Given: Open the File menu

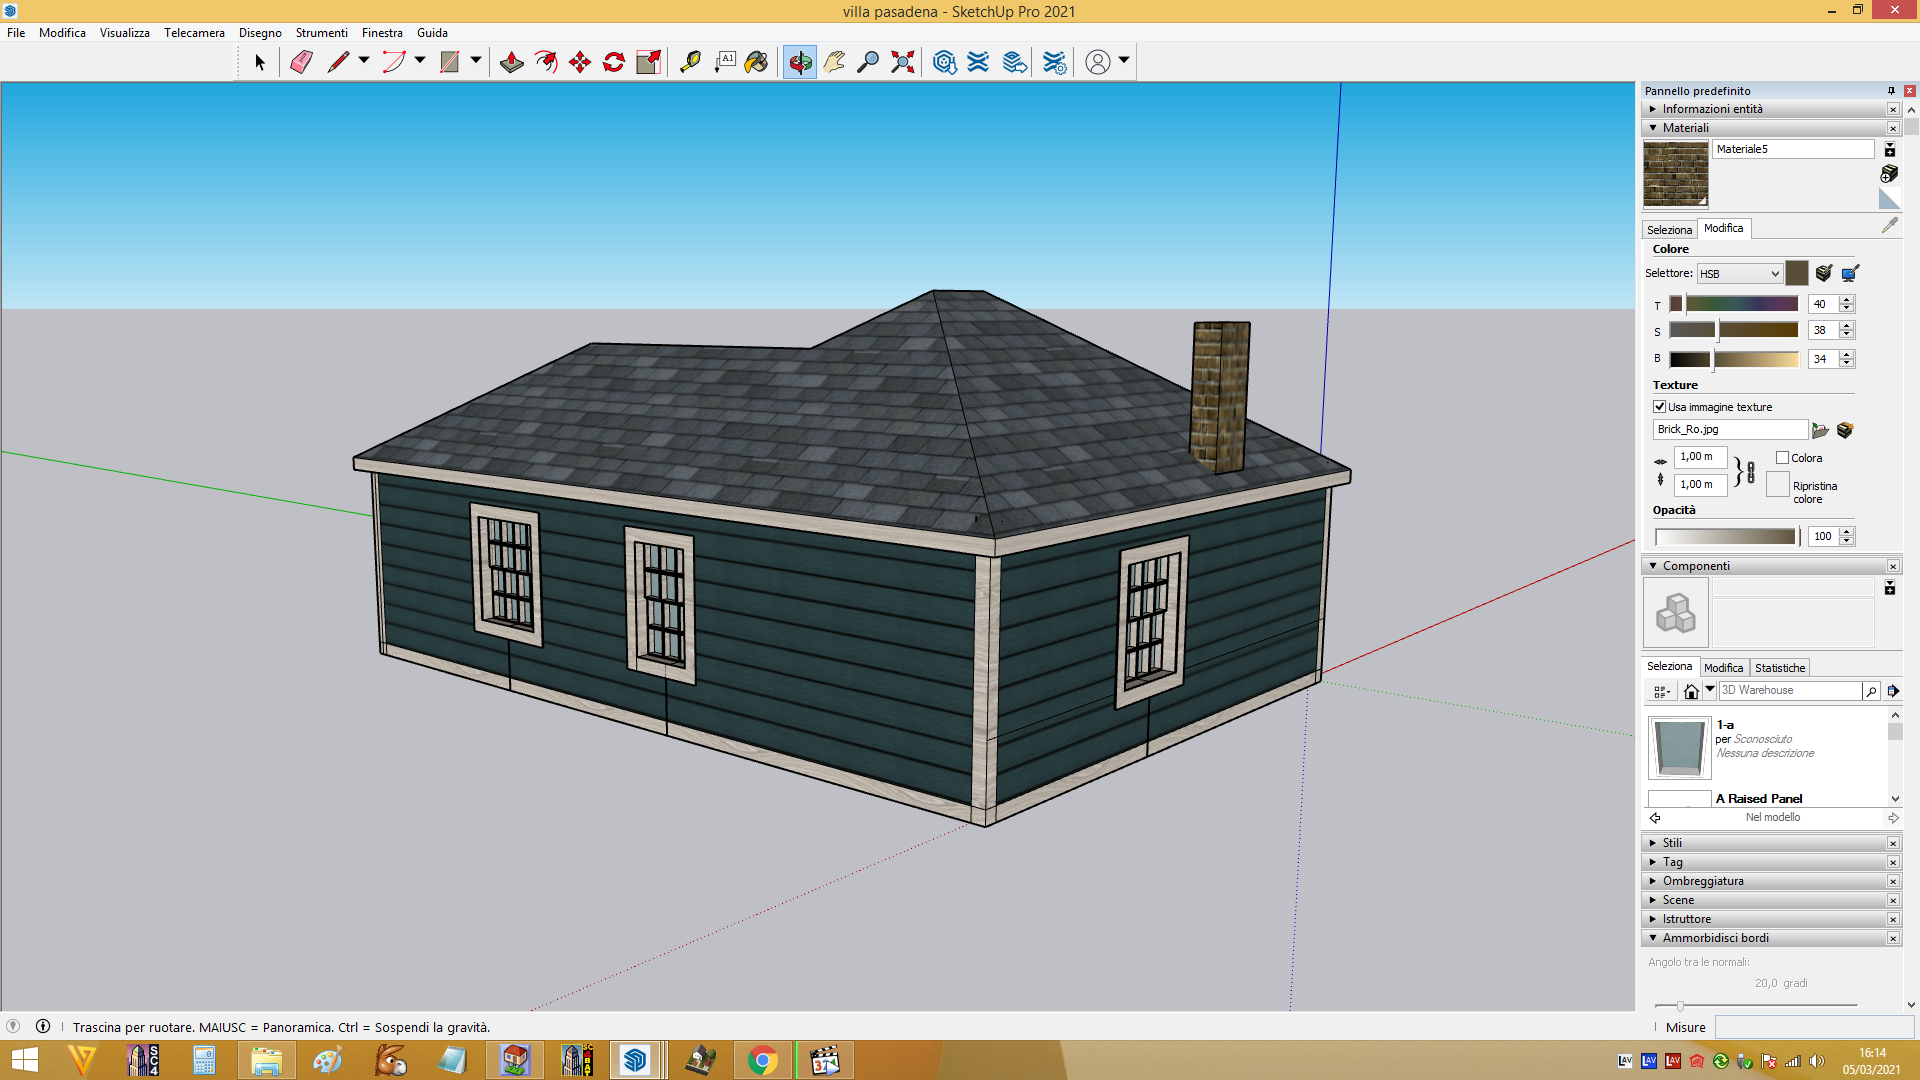Looking at the screenshot, I should click(16, 33).
